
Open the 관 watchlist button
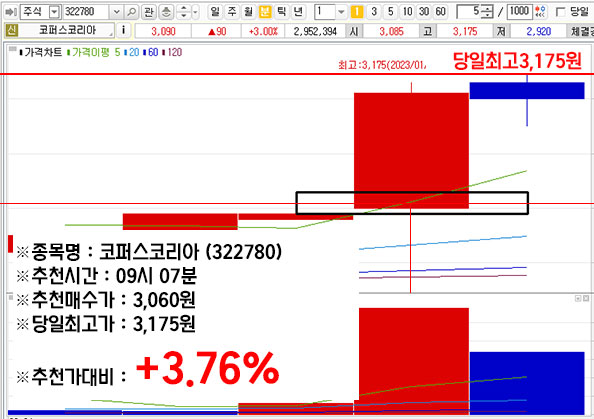point(148,12)
